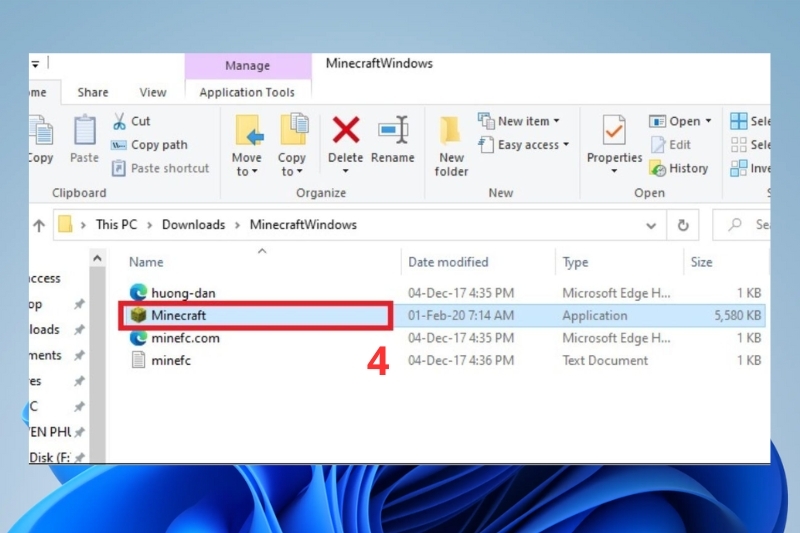The height and width of the screenshot is (533, 800).
Task: Click the Rename icon
Action: pos(393,130)
